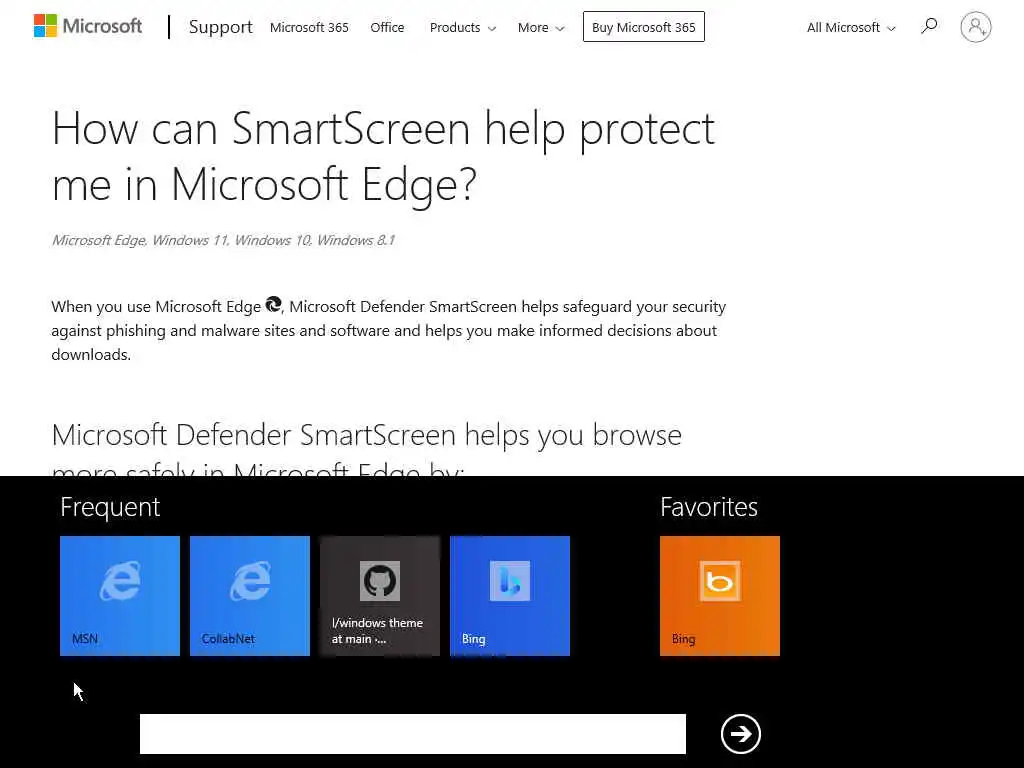Open the MSN frequent tile
Screen dimensions: 1024x768
point(120,596)
